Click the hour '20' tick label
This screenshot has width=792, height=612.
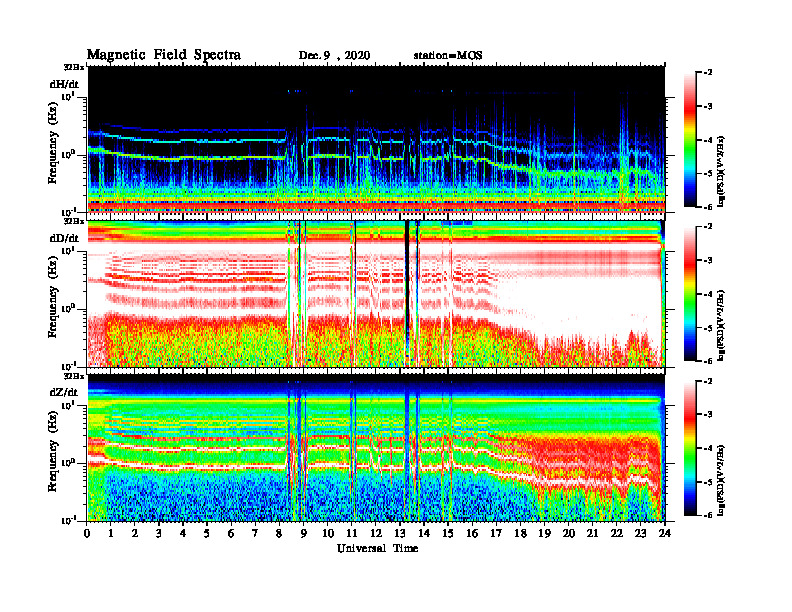coord(568,534)
